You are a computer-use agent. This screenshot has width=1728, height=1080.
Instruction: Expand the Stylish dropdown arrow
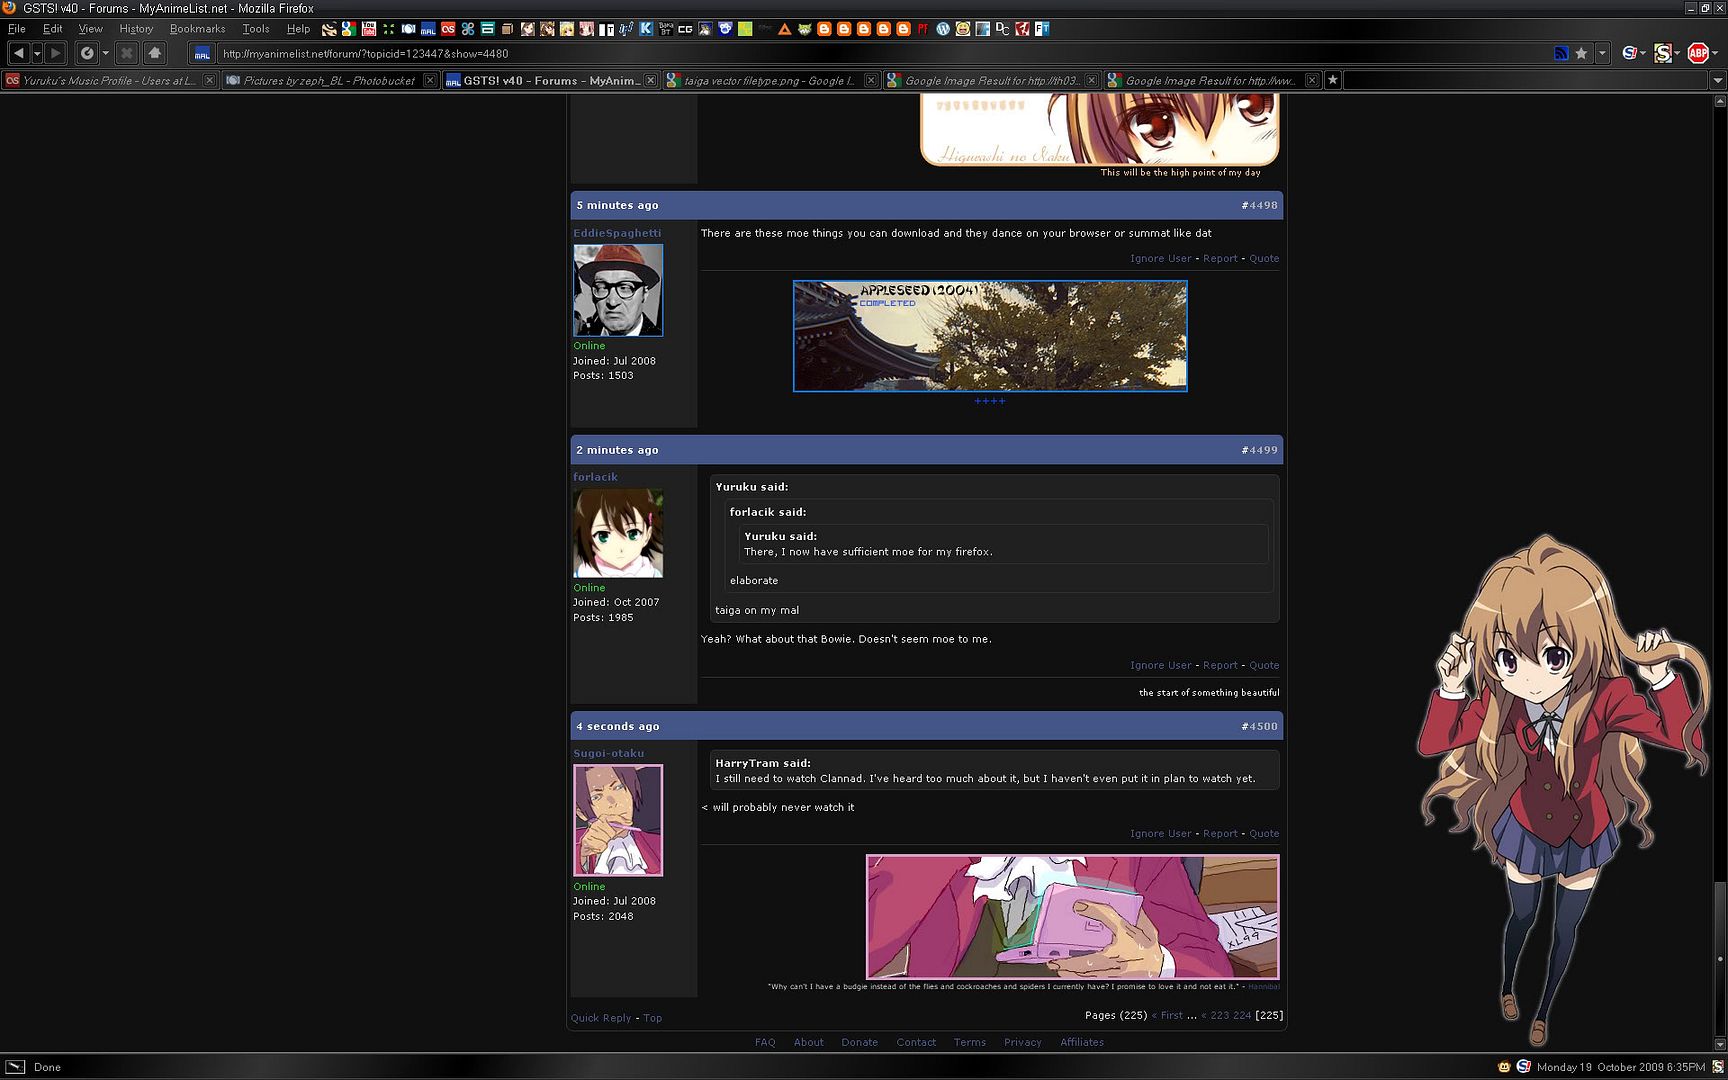tap(1677, 54)
